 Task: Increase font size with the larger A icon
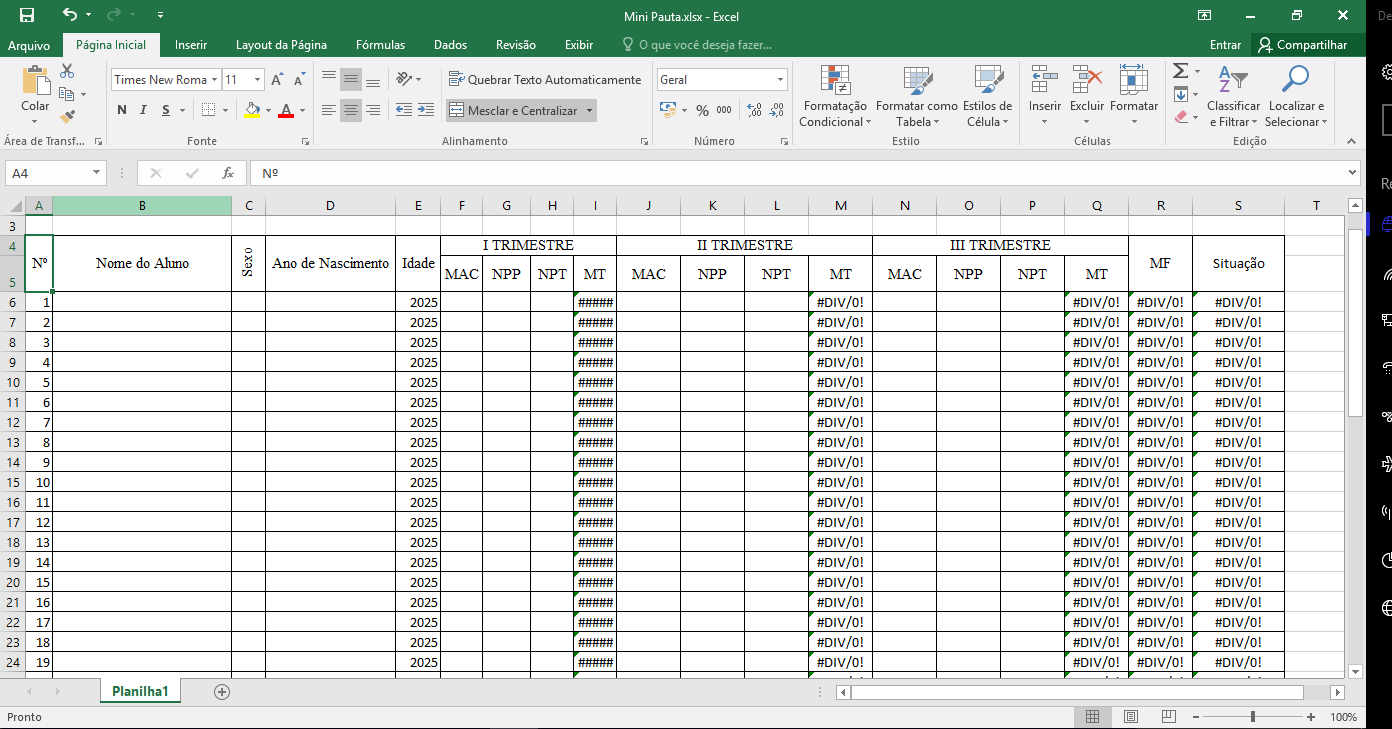(x=277, y=79)
